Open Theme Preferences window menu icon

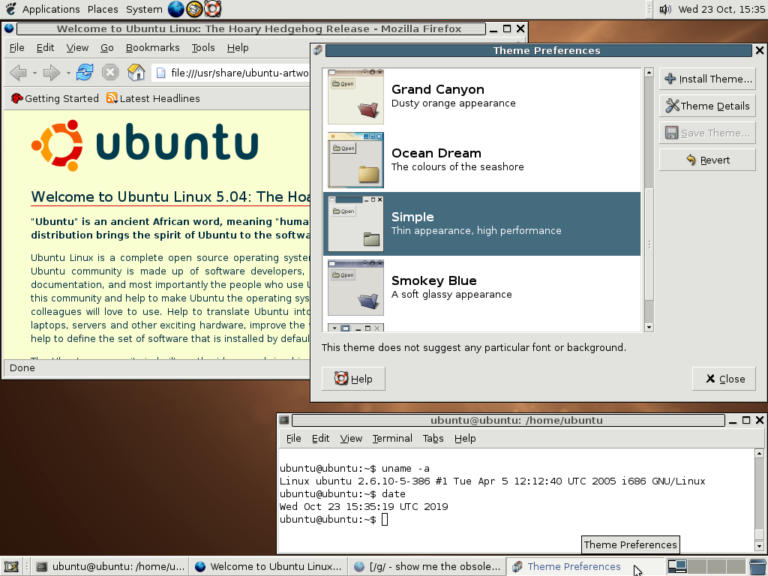tap(318, 50)
